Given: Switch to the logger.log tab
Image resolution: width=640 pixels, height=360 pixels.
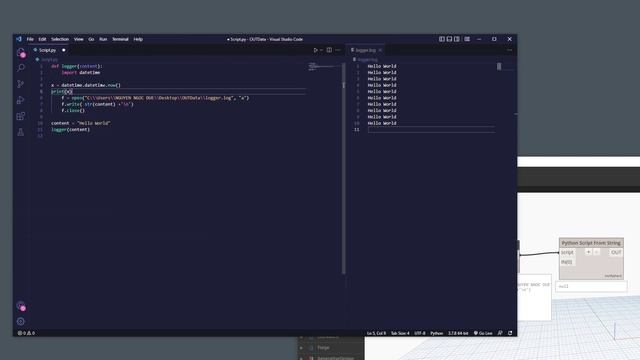Looking at the screenshot, I should point(365,50).
